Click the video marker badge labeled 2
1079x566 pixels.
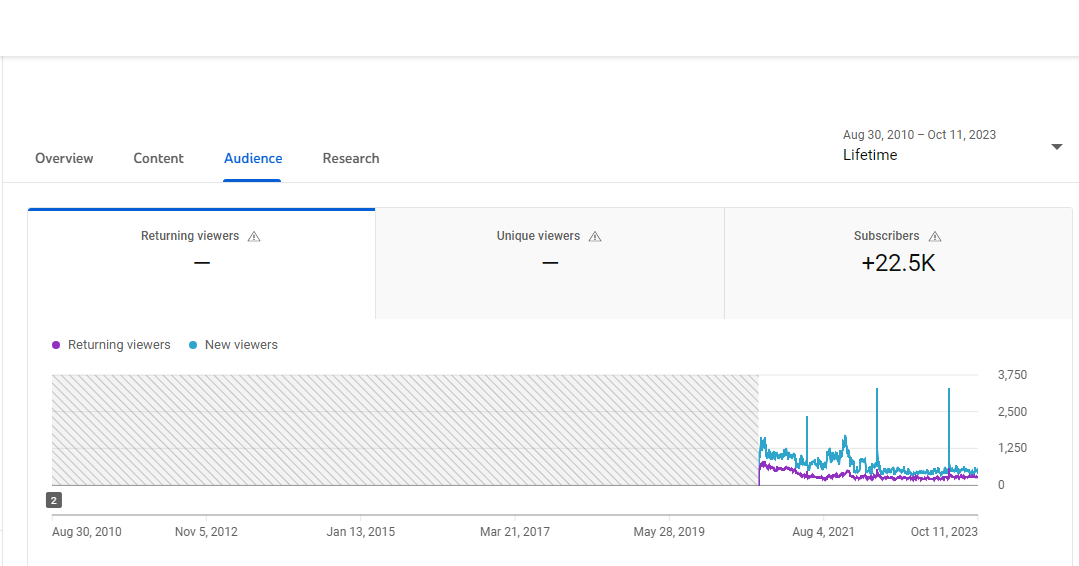[x=54, y=500]
